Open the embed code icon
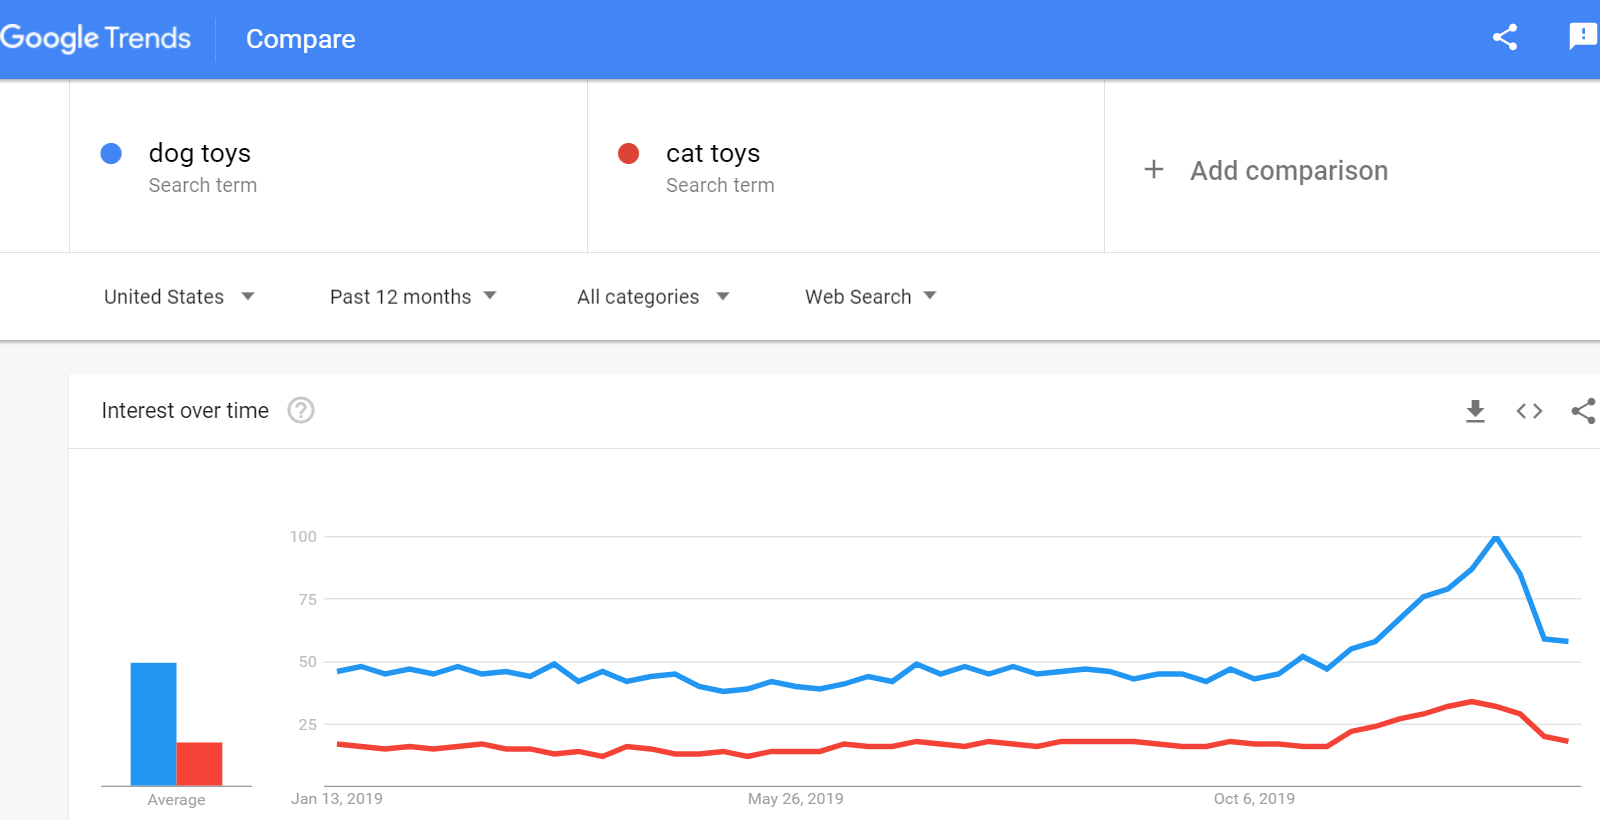Viewport: 1600px width, 820px height. click(1529, 411)
